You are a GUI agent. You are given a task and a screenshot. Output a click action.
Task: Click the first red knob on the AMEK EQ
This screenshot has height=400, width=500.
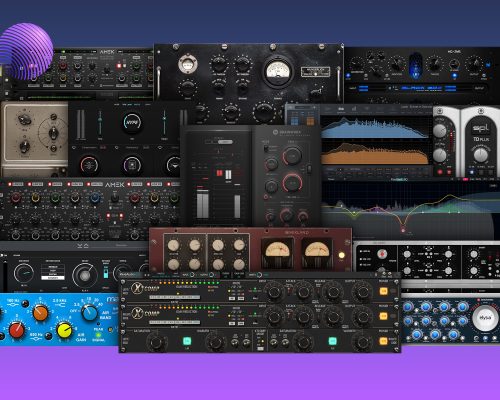[15, 198]
